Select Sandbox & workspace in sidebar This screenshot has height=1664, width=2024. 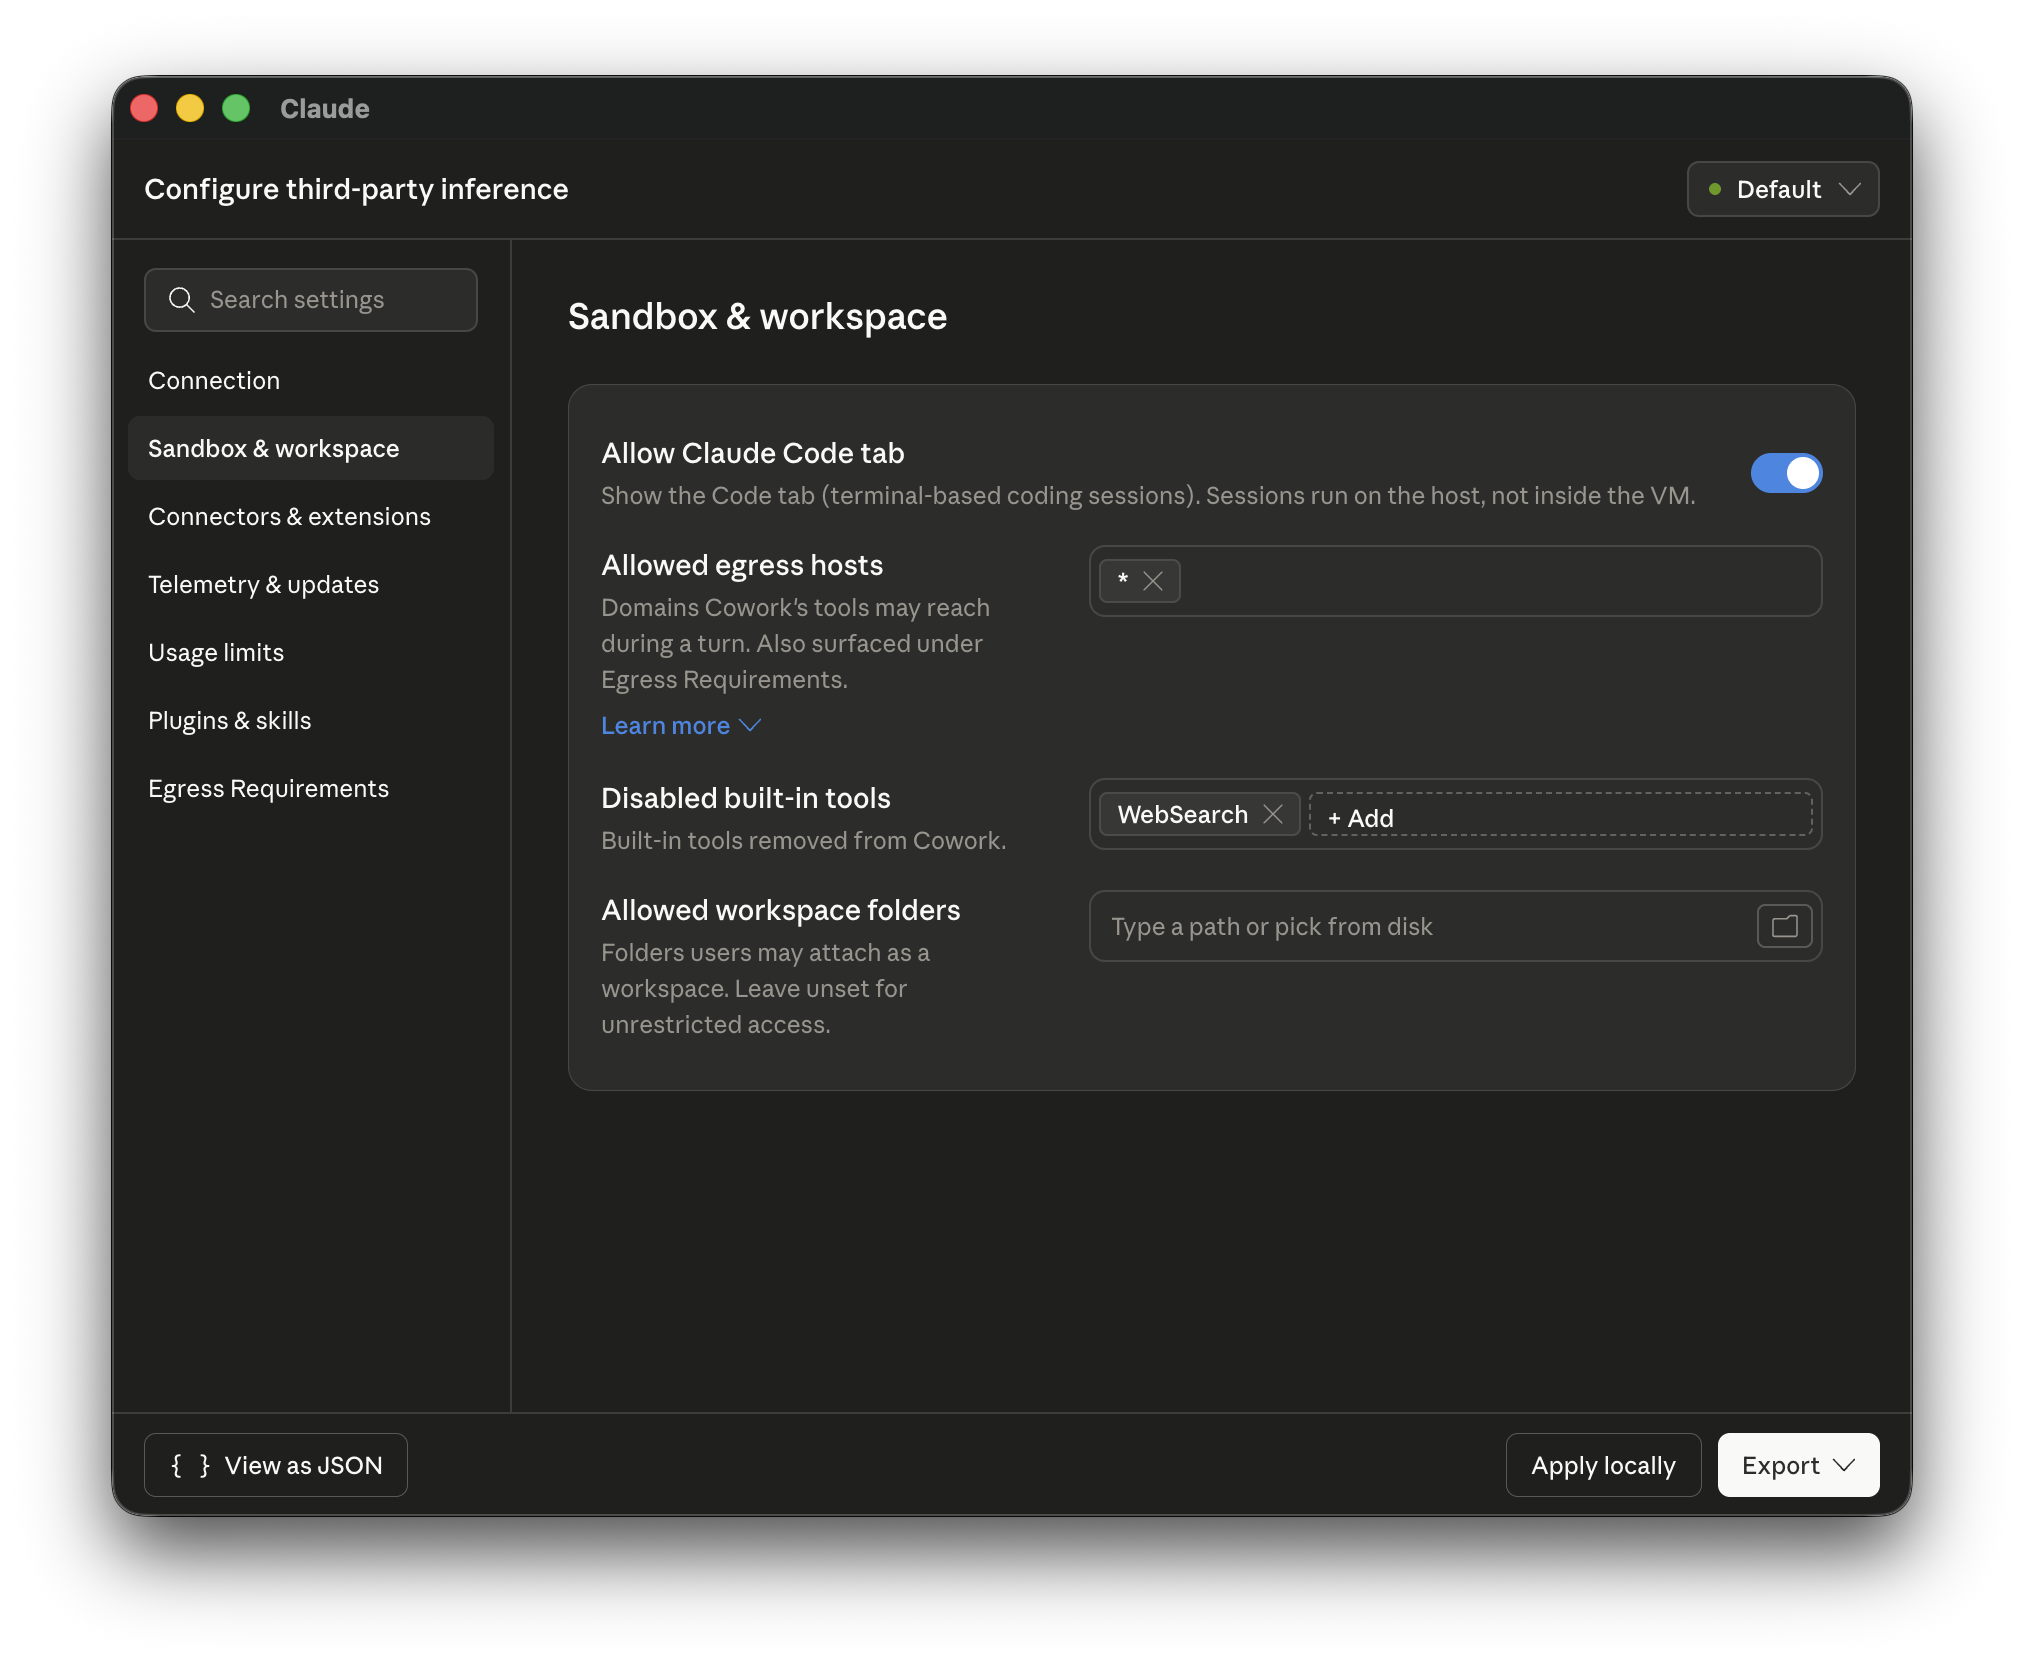(x=311, y=449)
